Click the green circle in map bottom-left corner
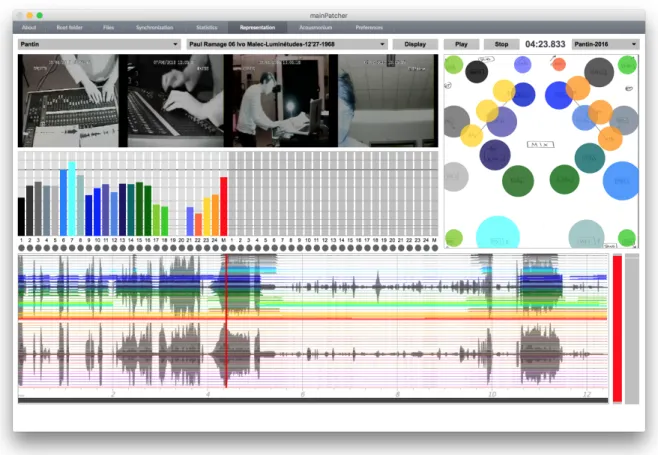658x455 pixels. pos(454,238)
